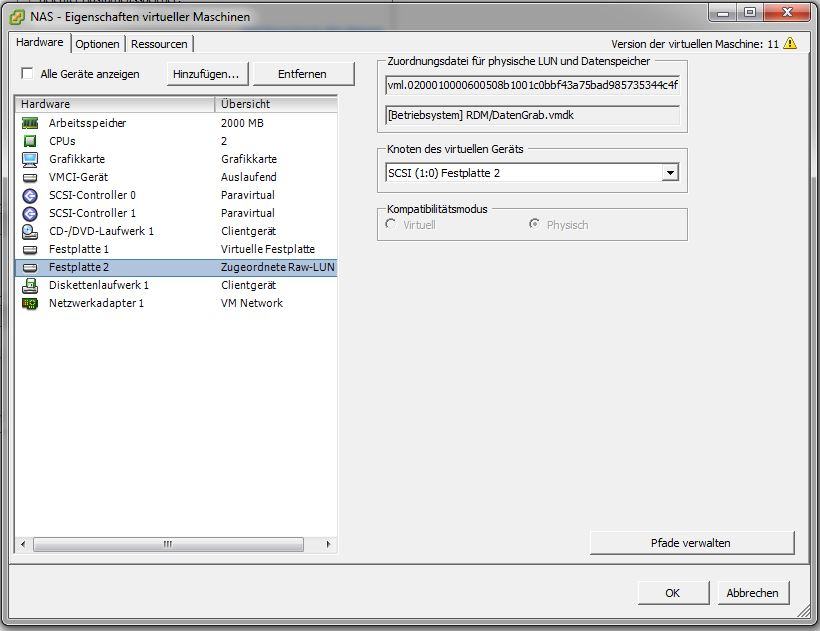Select the VMCI-Gerät row label
Screen dimensions: 820x631
[78, 177]
